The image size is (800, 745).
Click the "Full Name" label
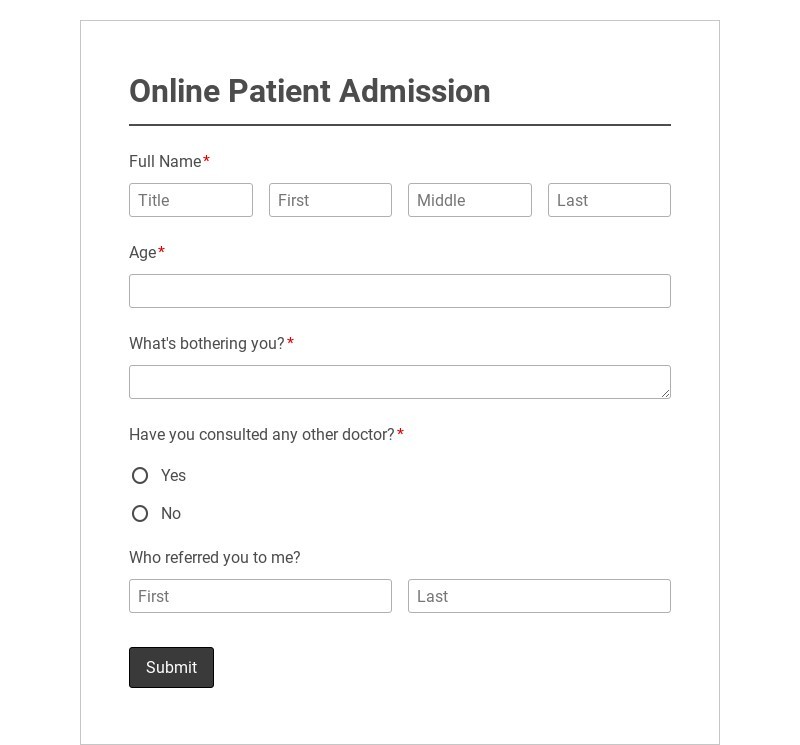[165, 162]
